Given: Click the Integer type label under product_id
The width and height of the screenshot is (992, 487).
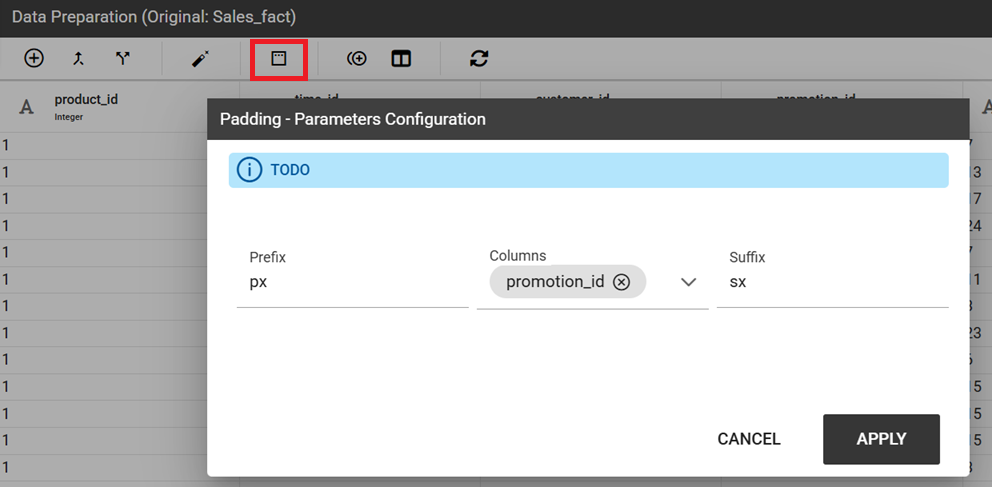Looking at the screenshot, I should pos(69,117).
